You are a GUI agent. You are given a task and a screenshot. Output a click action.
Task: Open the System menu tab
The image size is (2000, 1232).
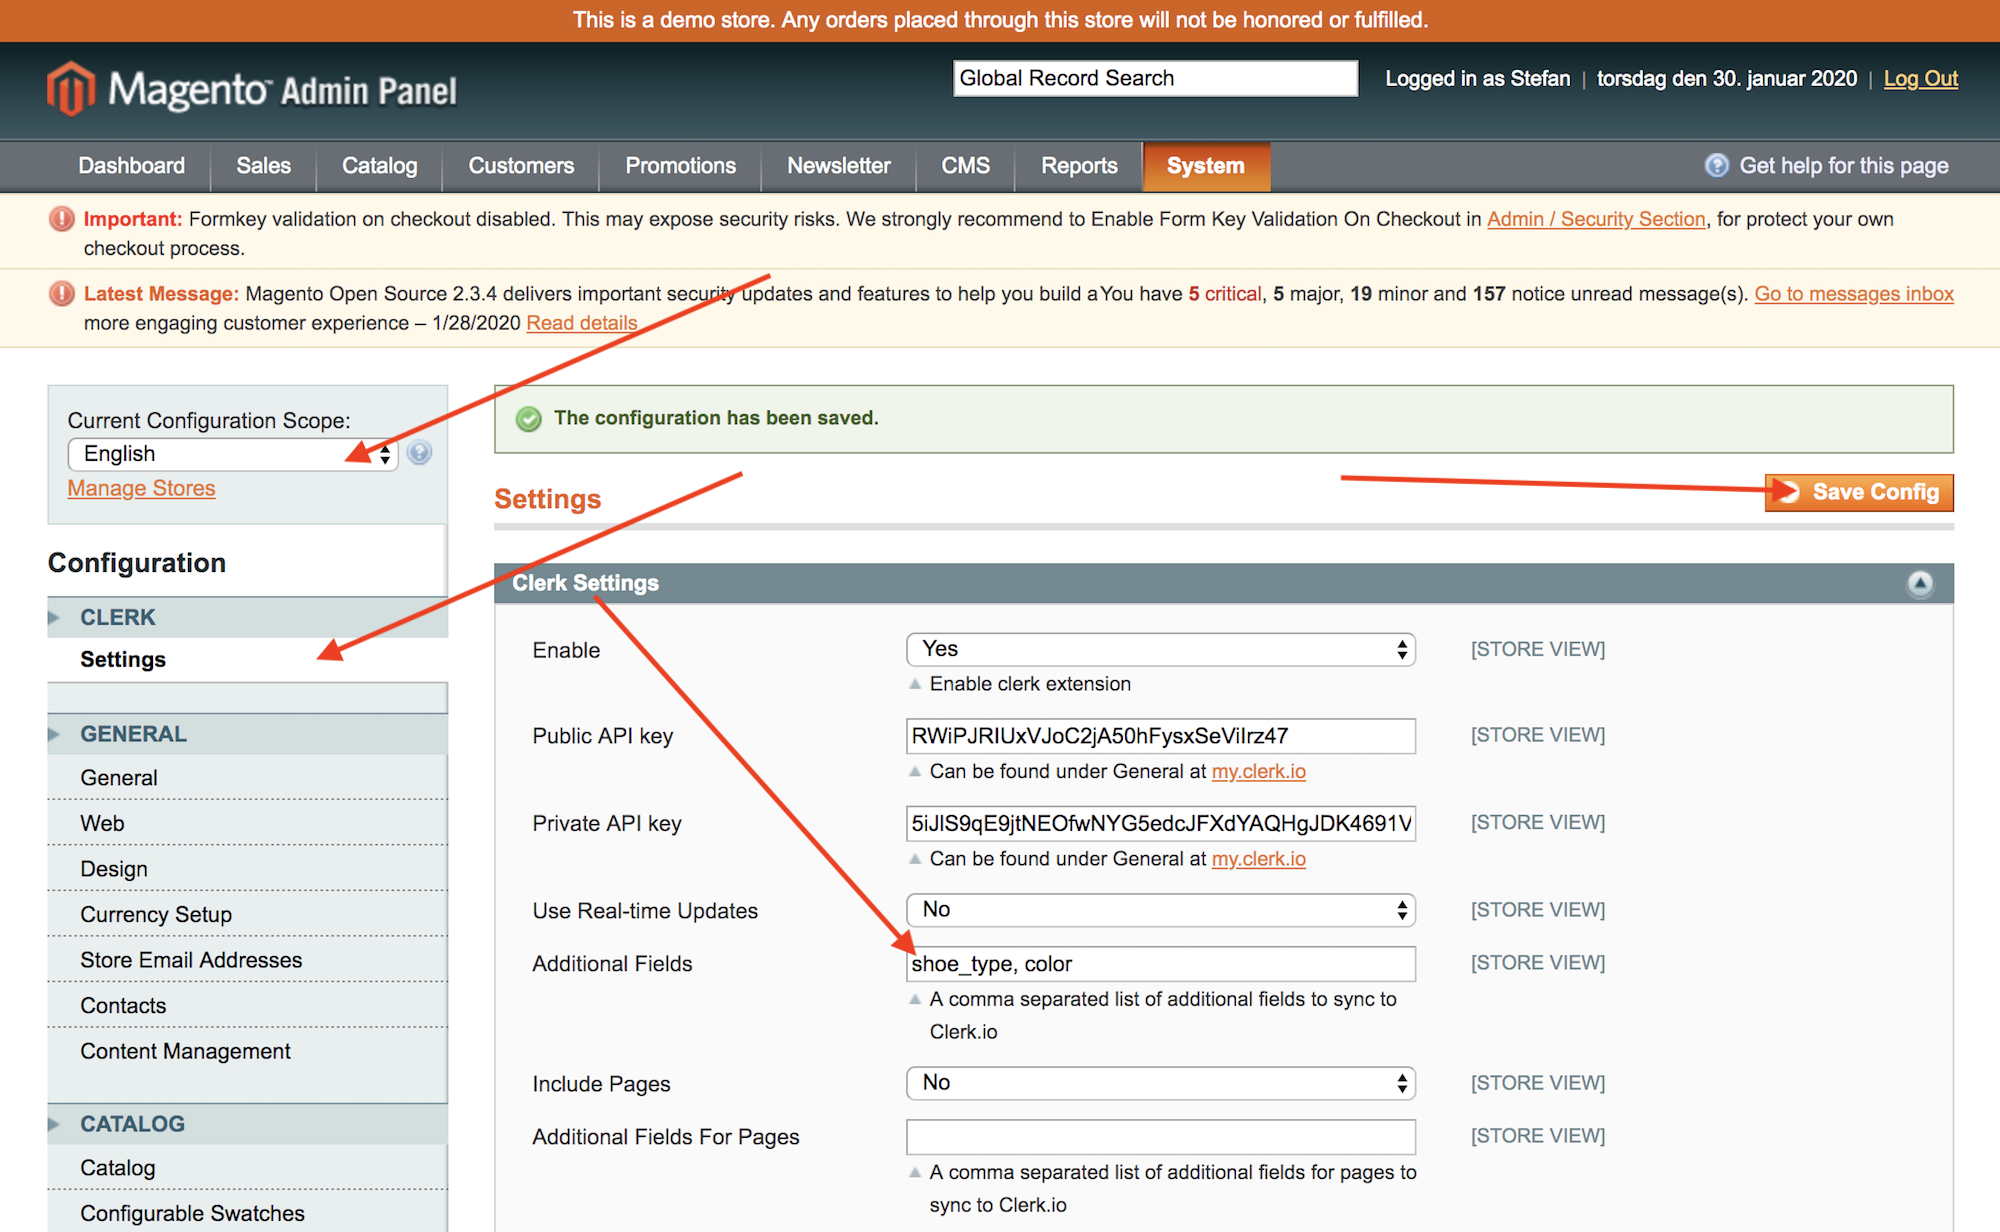(x=1205, y=166)
